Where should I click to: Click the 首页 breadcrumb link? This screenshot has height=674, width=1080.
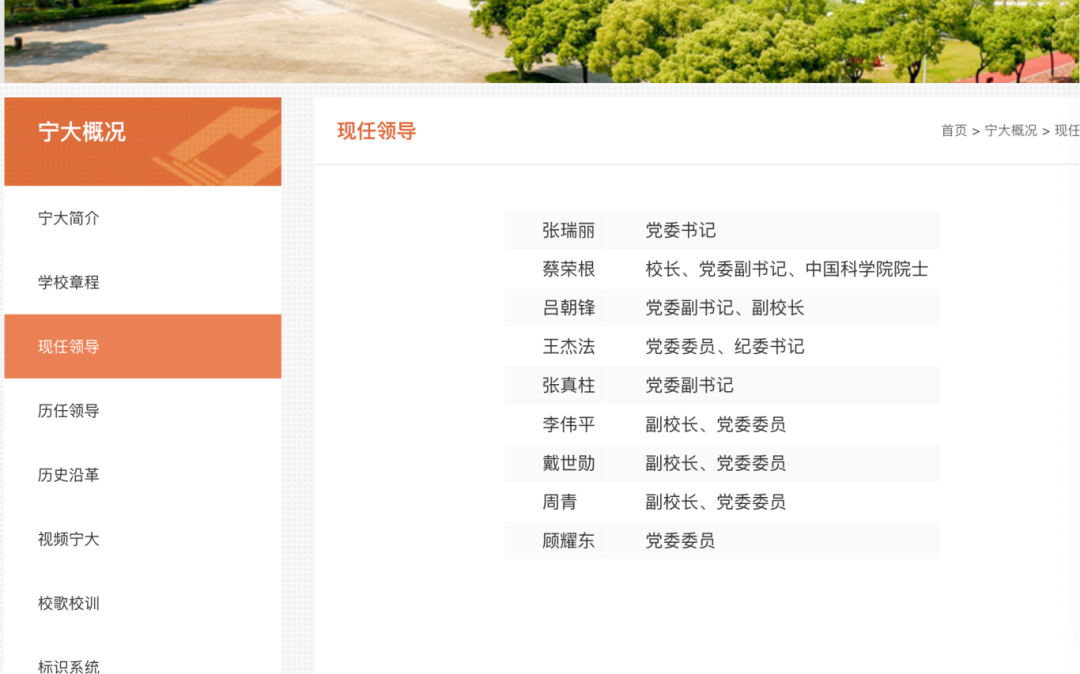click(954, 131)
